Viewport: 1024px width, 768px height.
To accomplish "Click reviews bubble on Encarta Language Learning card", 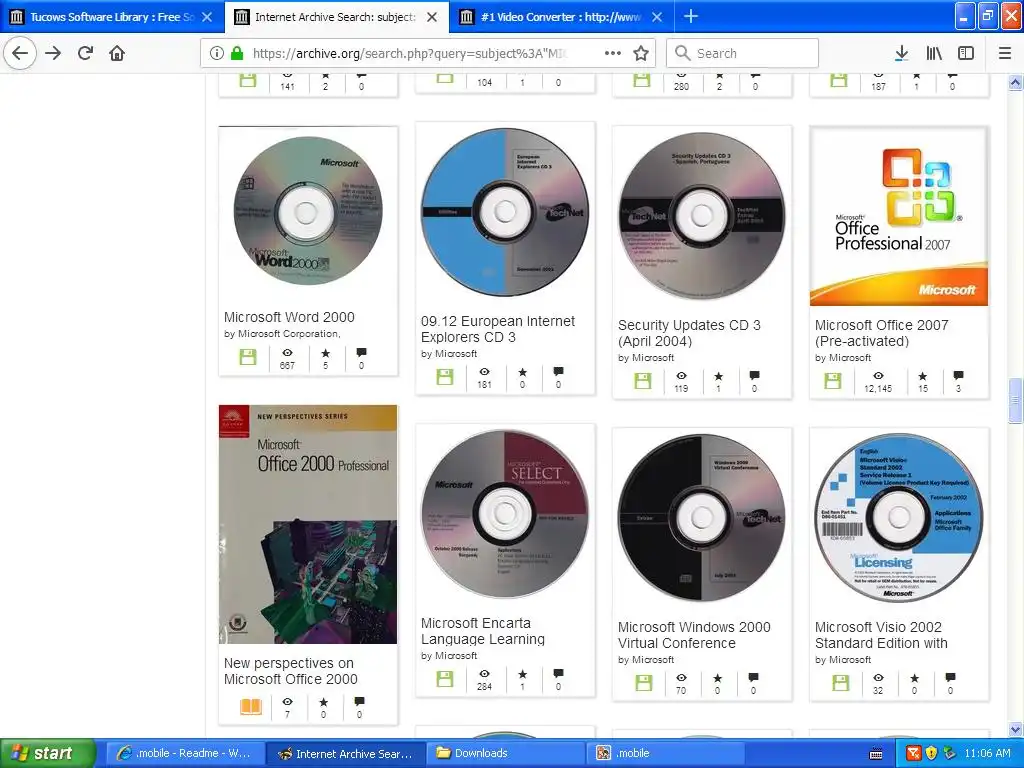I will click(558, 673).
